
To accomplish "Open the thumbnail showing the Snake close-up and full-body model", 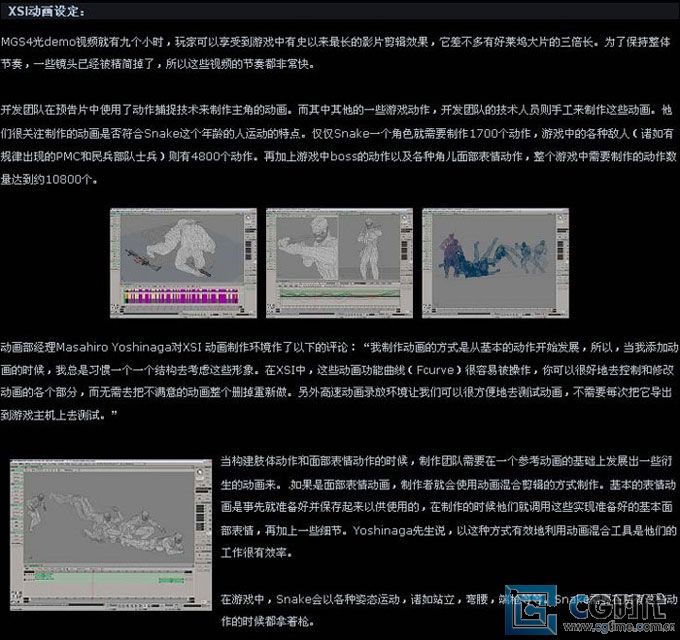I will point(339,263).
